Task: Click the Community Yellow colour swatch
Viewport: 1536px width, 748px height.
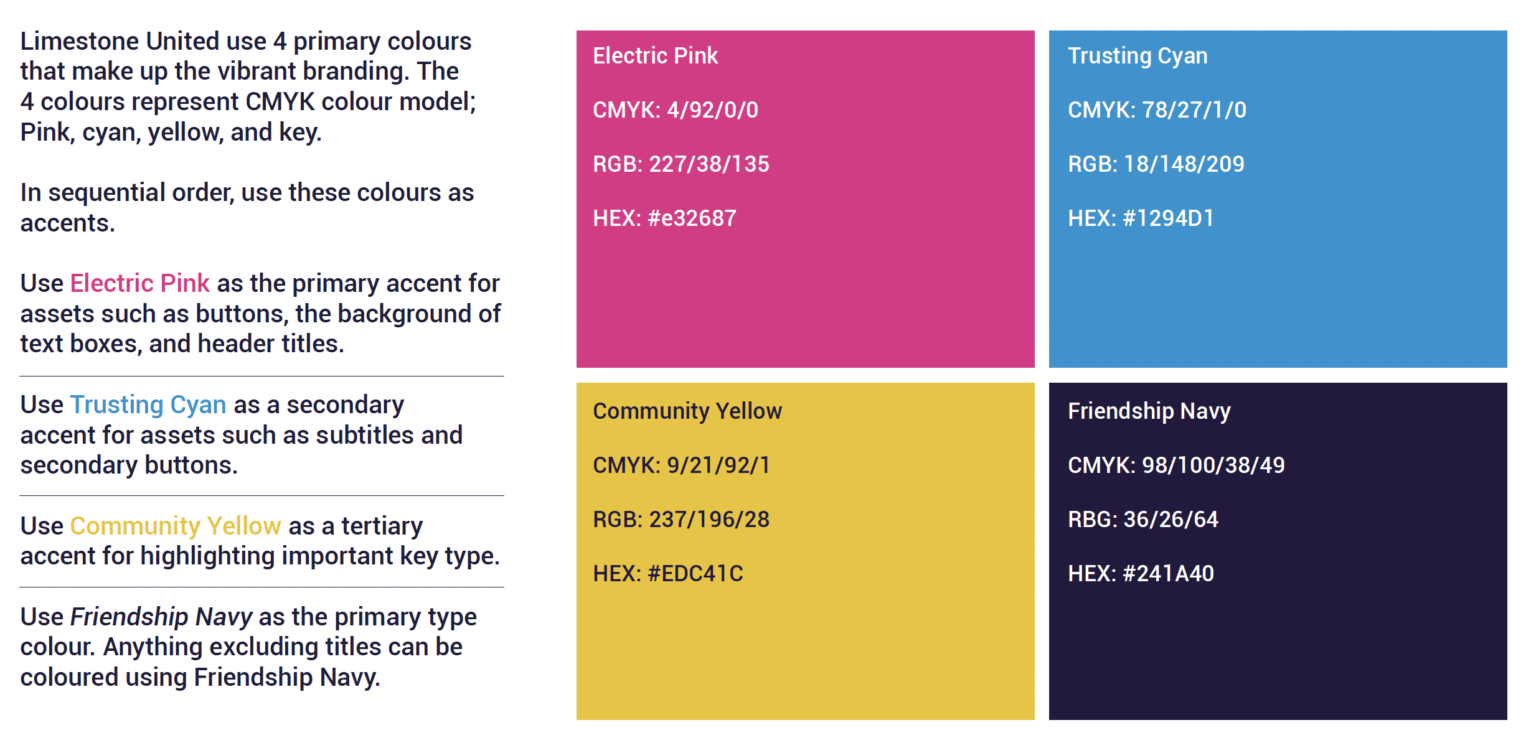Action: (805, 551)
